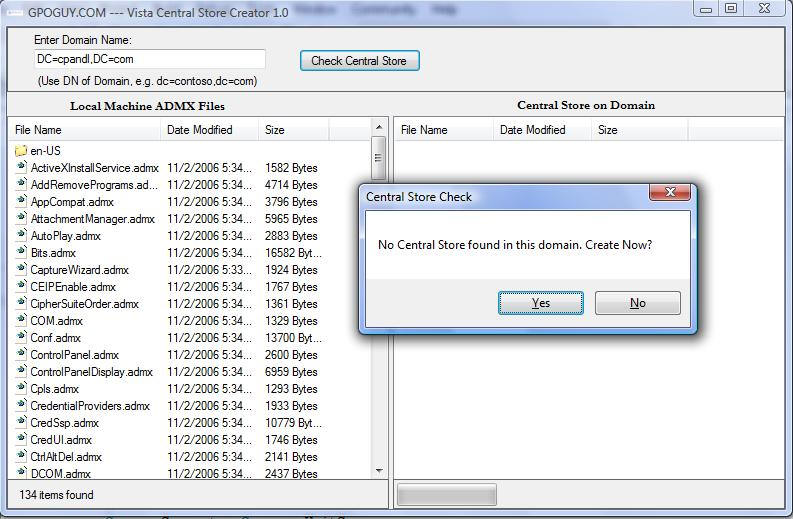
Task: Click AutoPlay.admx file icon
Action: [21, 235]
